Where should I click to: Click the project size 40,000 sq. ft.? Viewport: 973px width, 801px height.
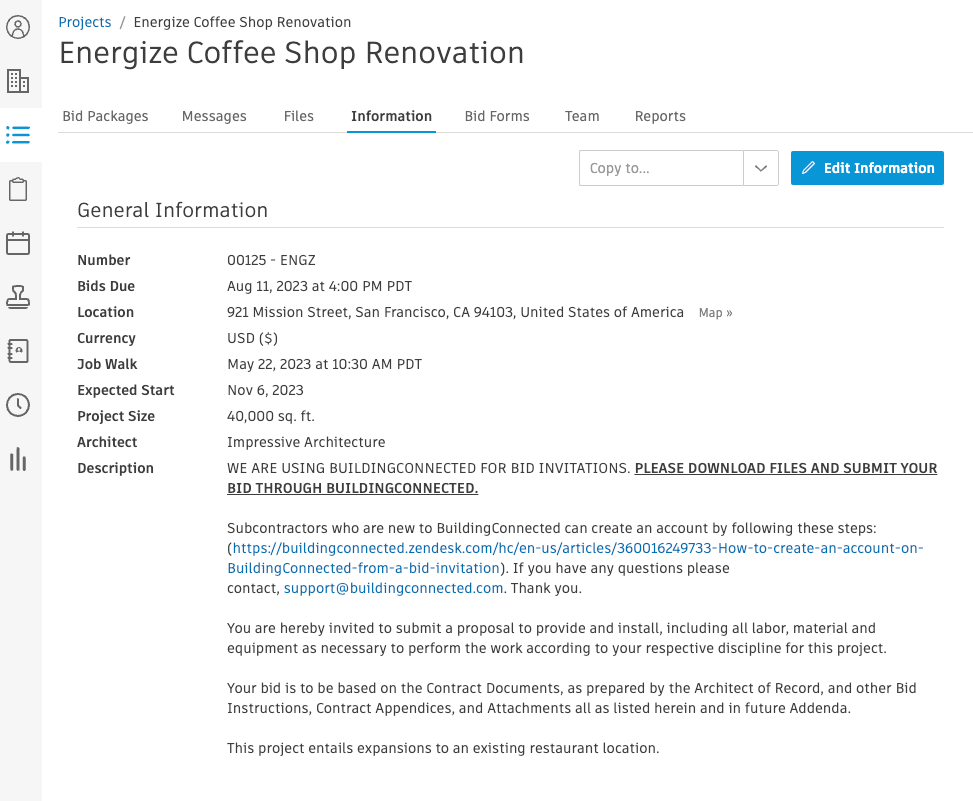pyautogui.click(x=271, y=416)
